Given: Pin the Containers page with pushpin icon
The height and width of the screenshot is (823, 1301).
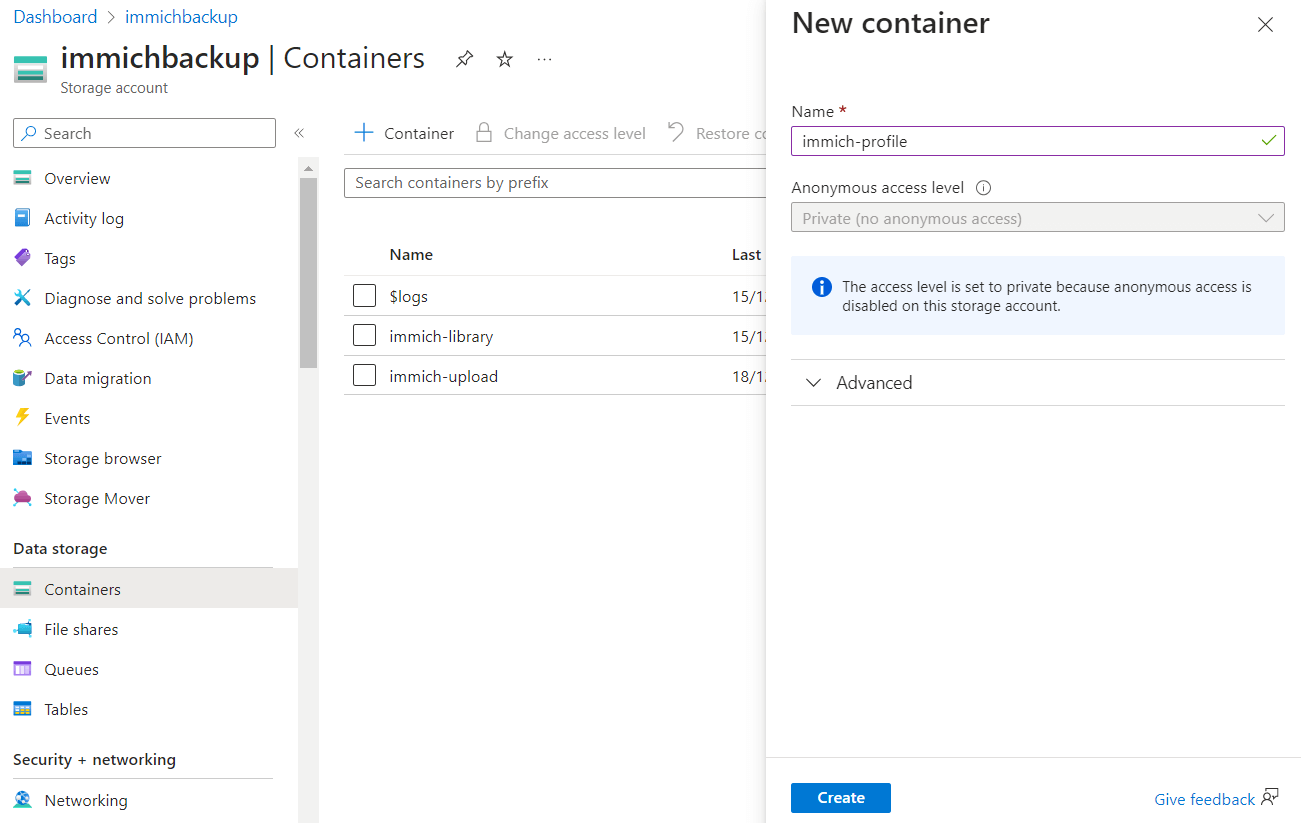Looking at the screenshot, I should (x=464, y=59).
